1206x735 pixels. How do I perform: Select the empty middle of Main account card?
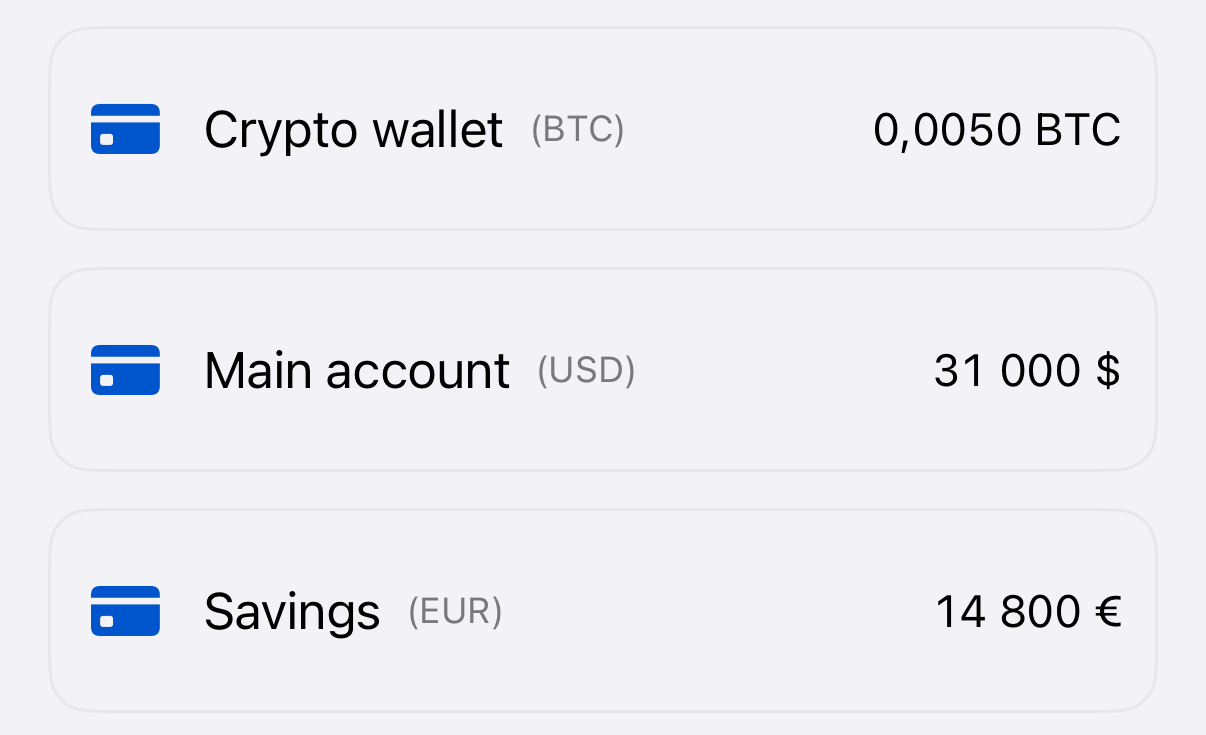pos(780,371)
